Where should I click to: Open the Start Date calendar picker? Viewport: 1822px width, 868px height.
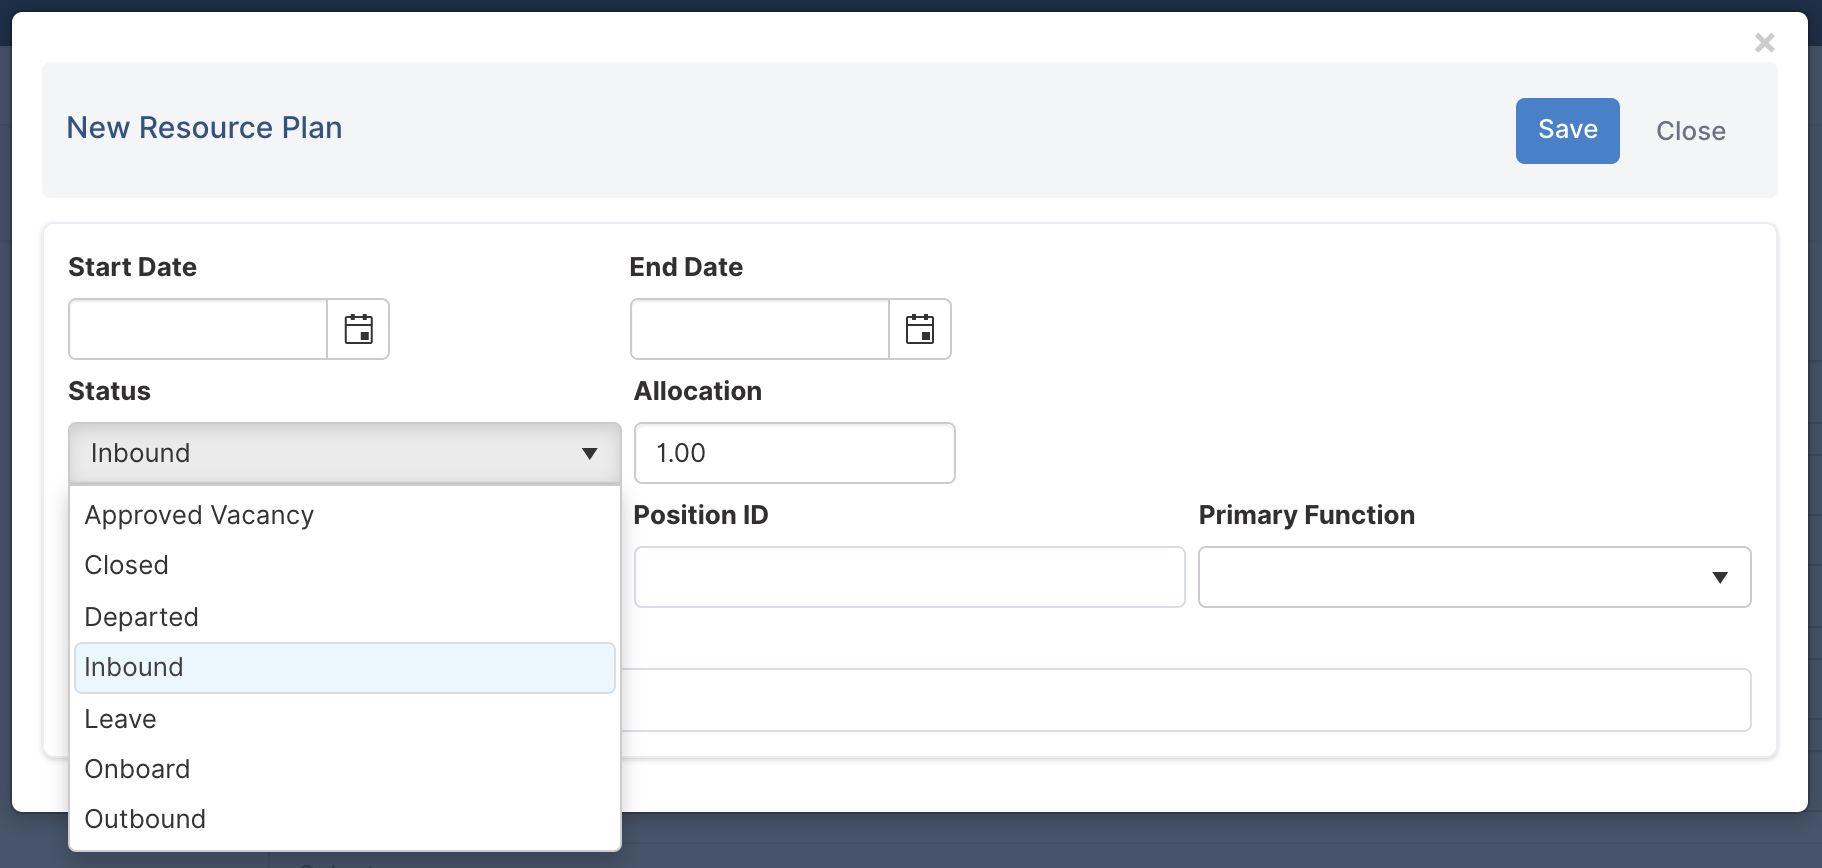(358, 329)
